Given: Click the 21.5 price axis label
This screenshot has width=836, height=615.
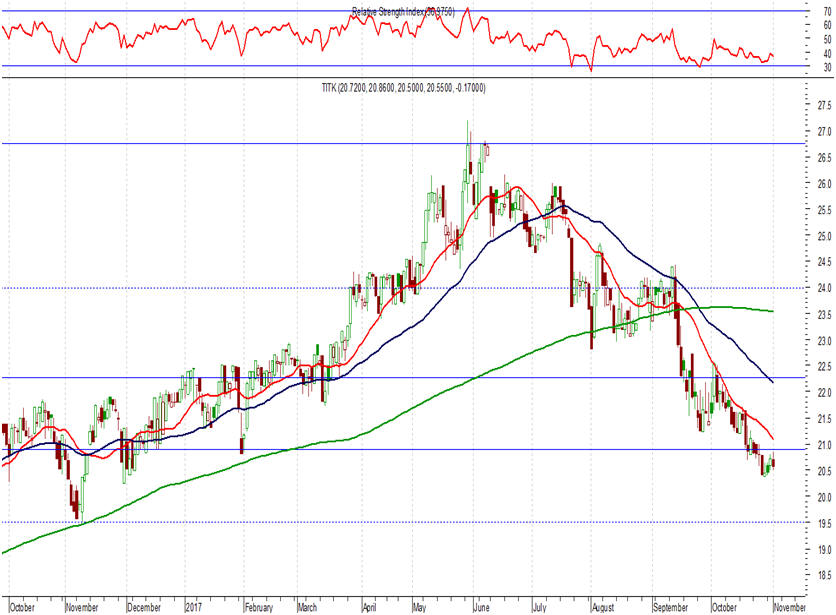Looking at the screenshot, I should click(824, 419).
